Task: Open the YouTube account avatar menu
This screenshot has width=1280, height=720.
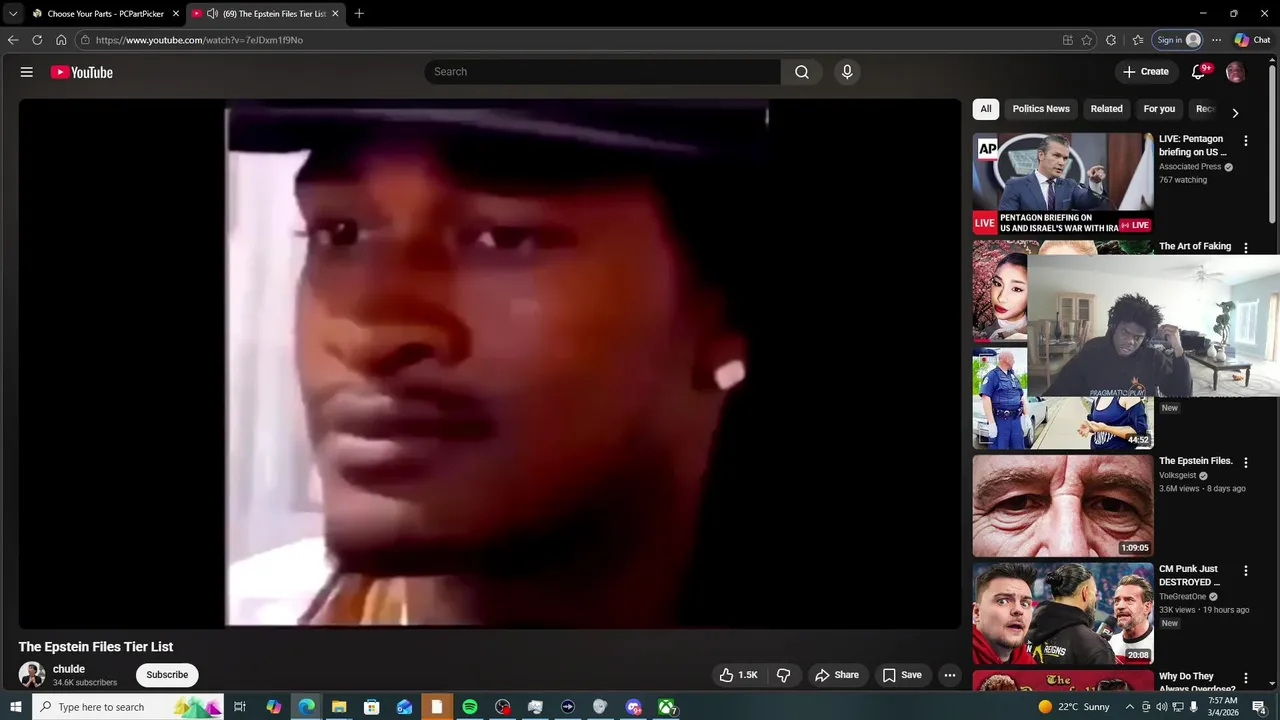Action: coord(1236,72)
